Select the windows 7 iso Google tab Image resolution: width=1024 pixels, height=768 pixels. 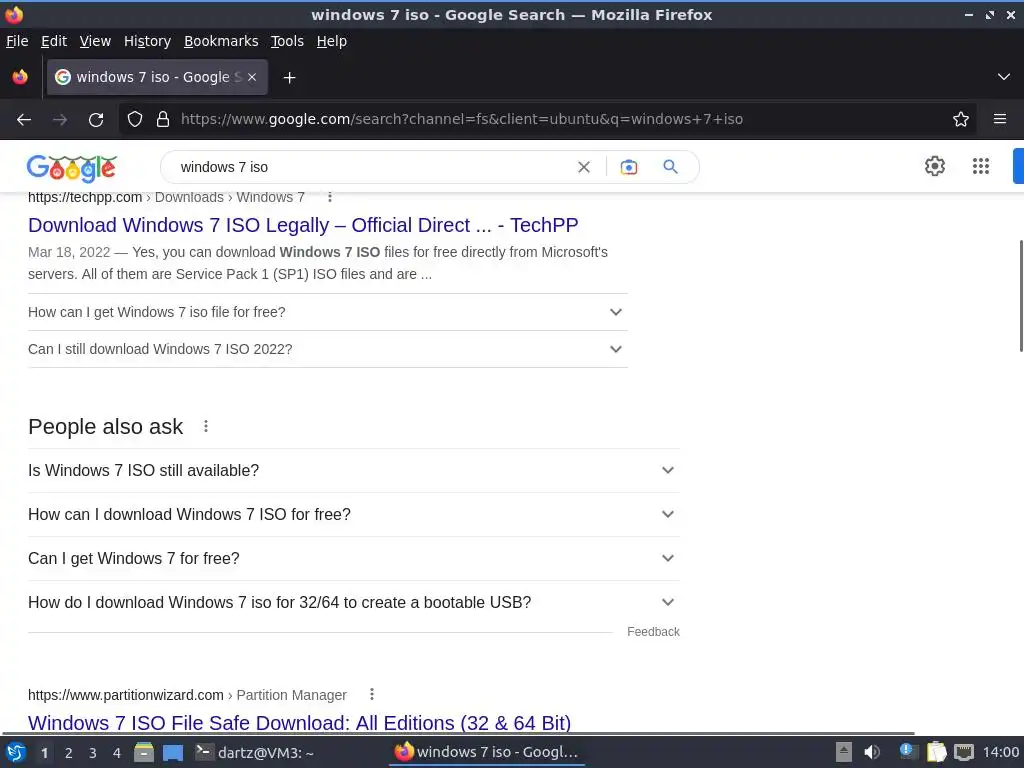(157, 77)
